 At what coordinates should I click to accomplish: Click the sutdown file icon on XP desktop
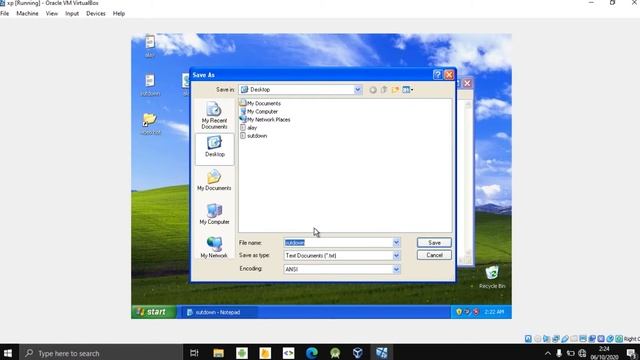click(x=150, y=84)
